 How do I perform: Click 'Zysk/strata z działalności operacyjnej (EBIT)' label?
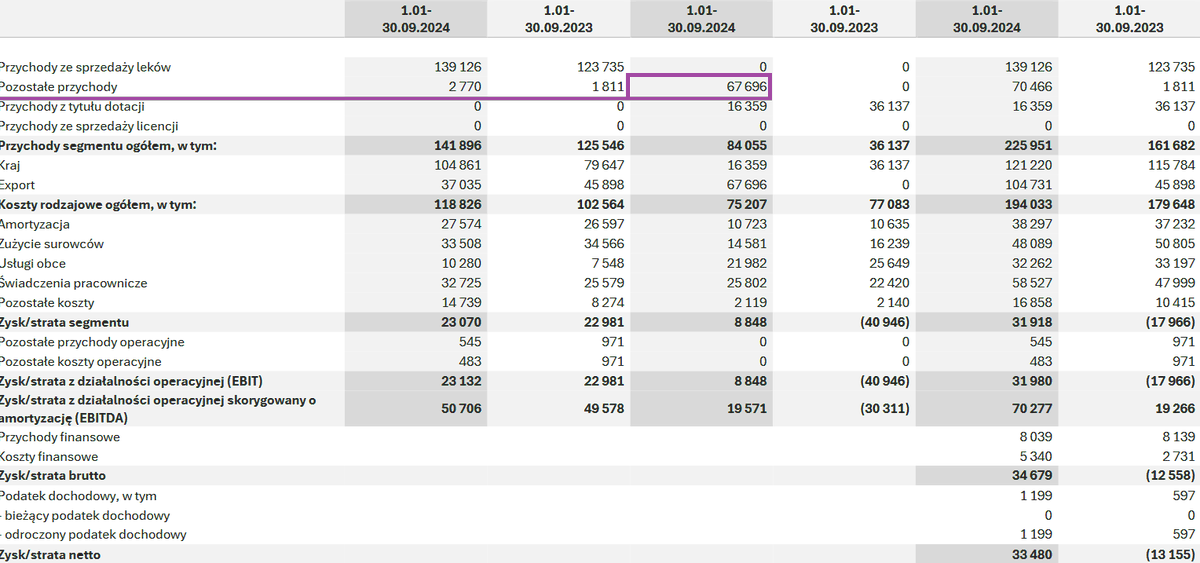[131, 381]
